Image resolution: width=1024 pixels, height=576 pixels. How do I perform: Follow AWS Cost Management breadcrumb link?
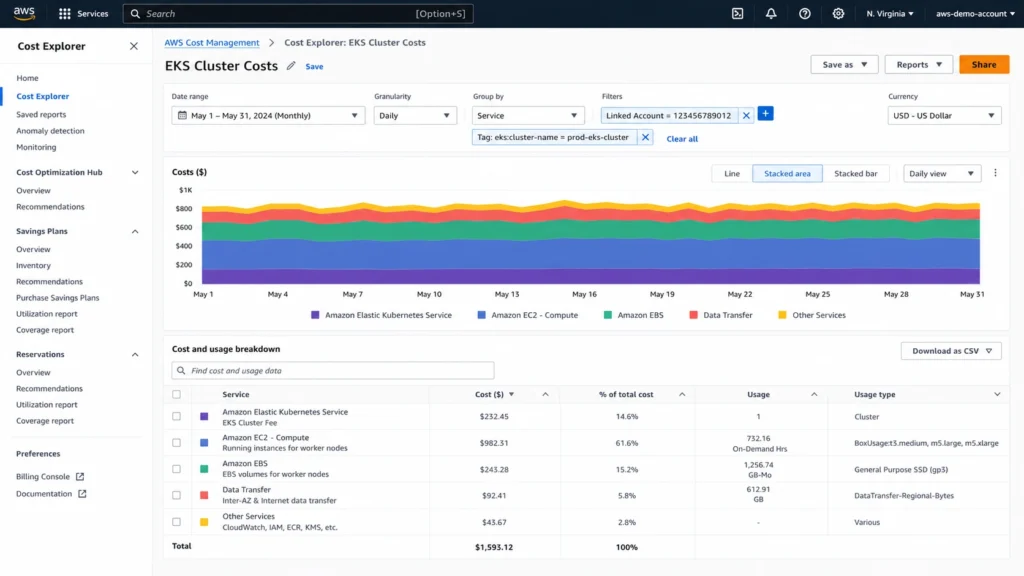pyautogui.click(x=212, y=42)
